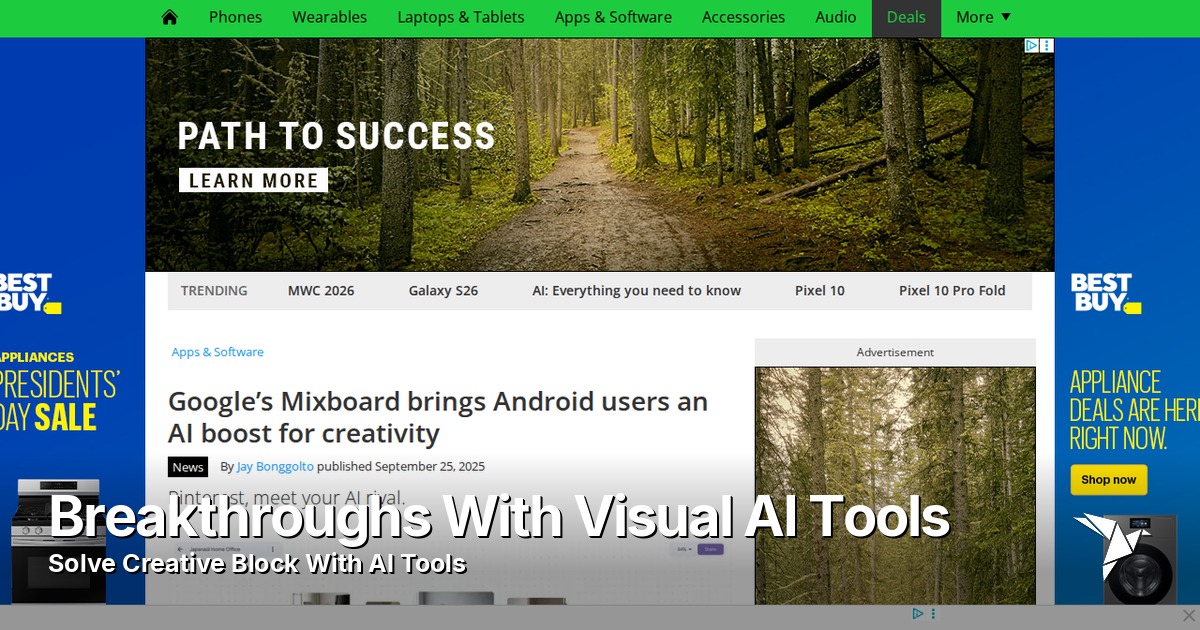The height and width of the screenshot is (630, 1200).
Task: Open ad options dots in bottom bar
Action: pyautogui.click(x=933, y=613)
